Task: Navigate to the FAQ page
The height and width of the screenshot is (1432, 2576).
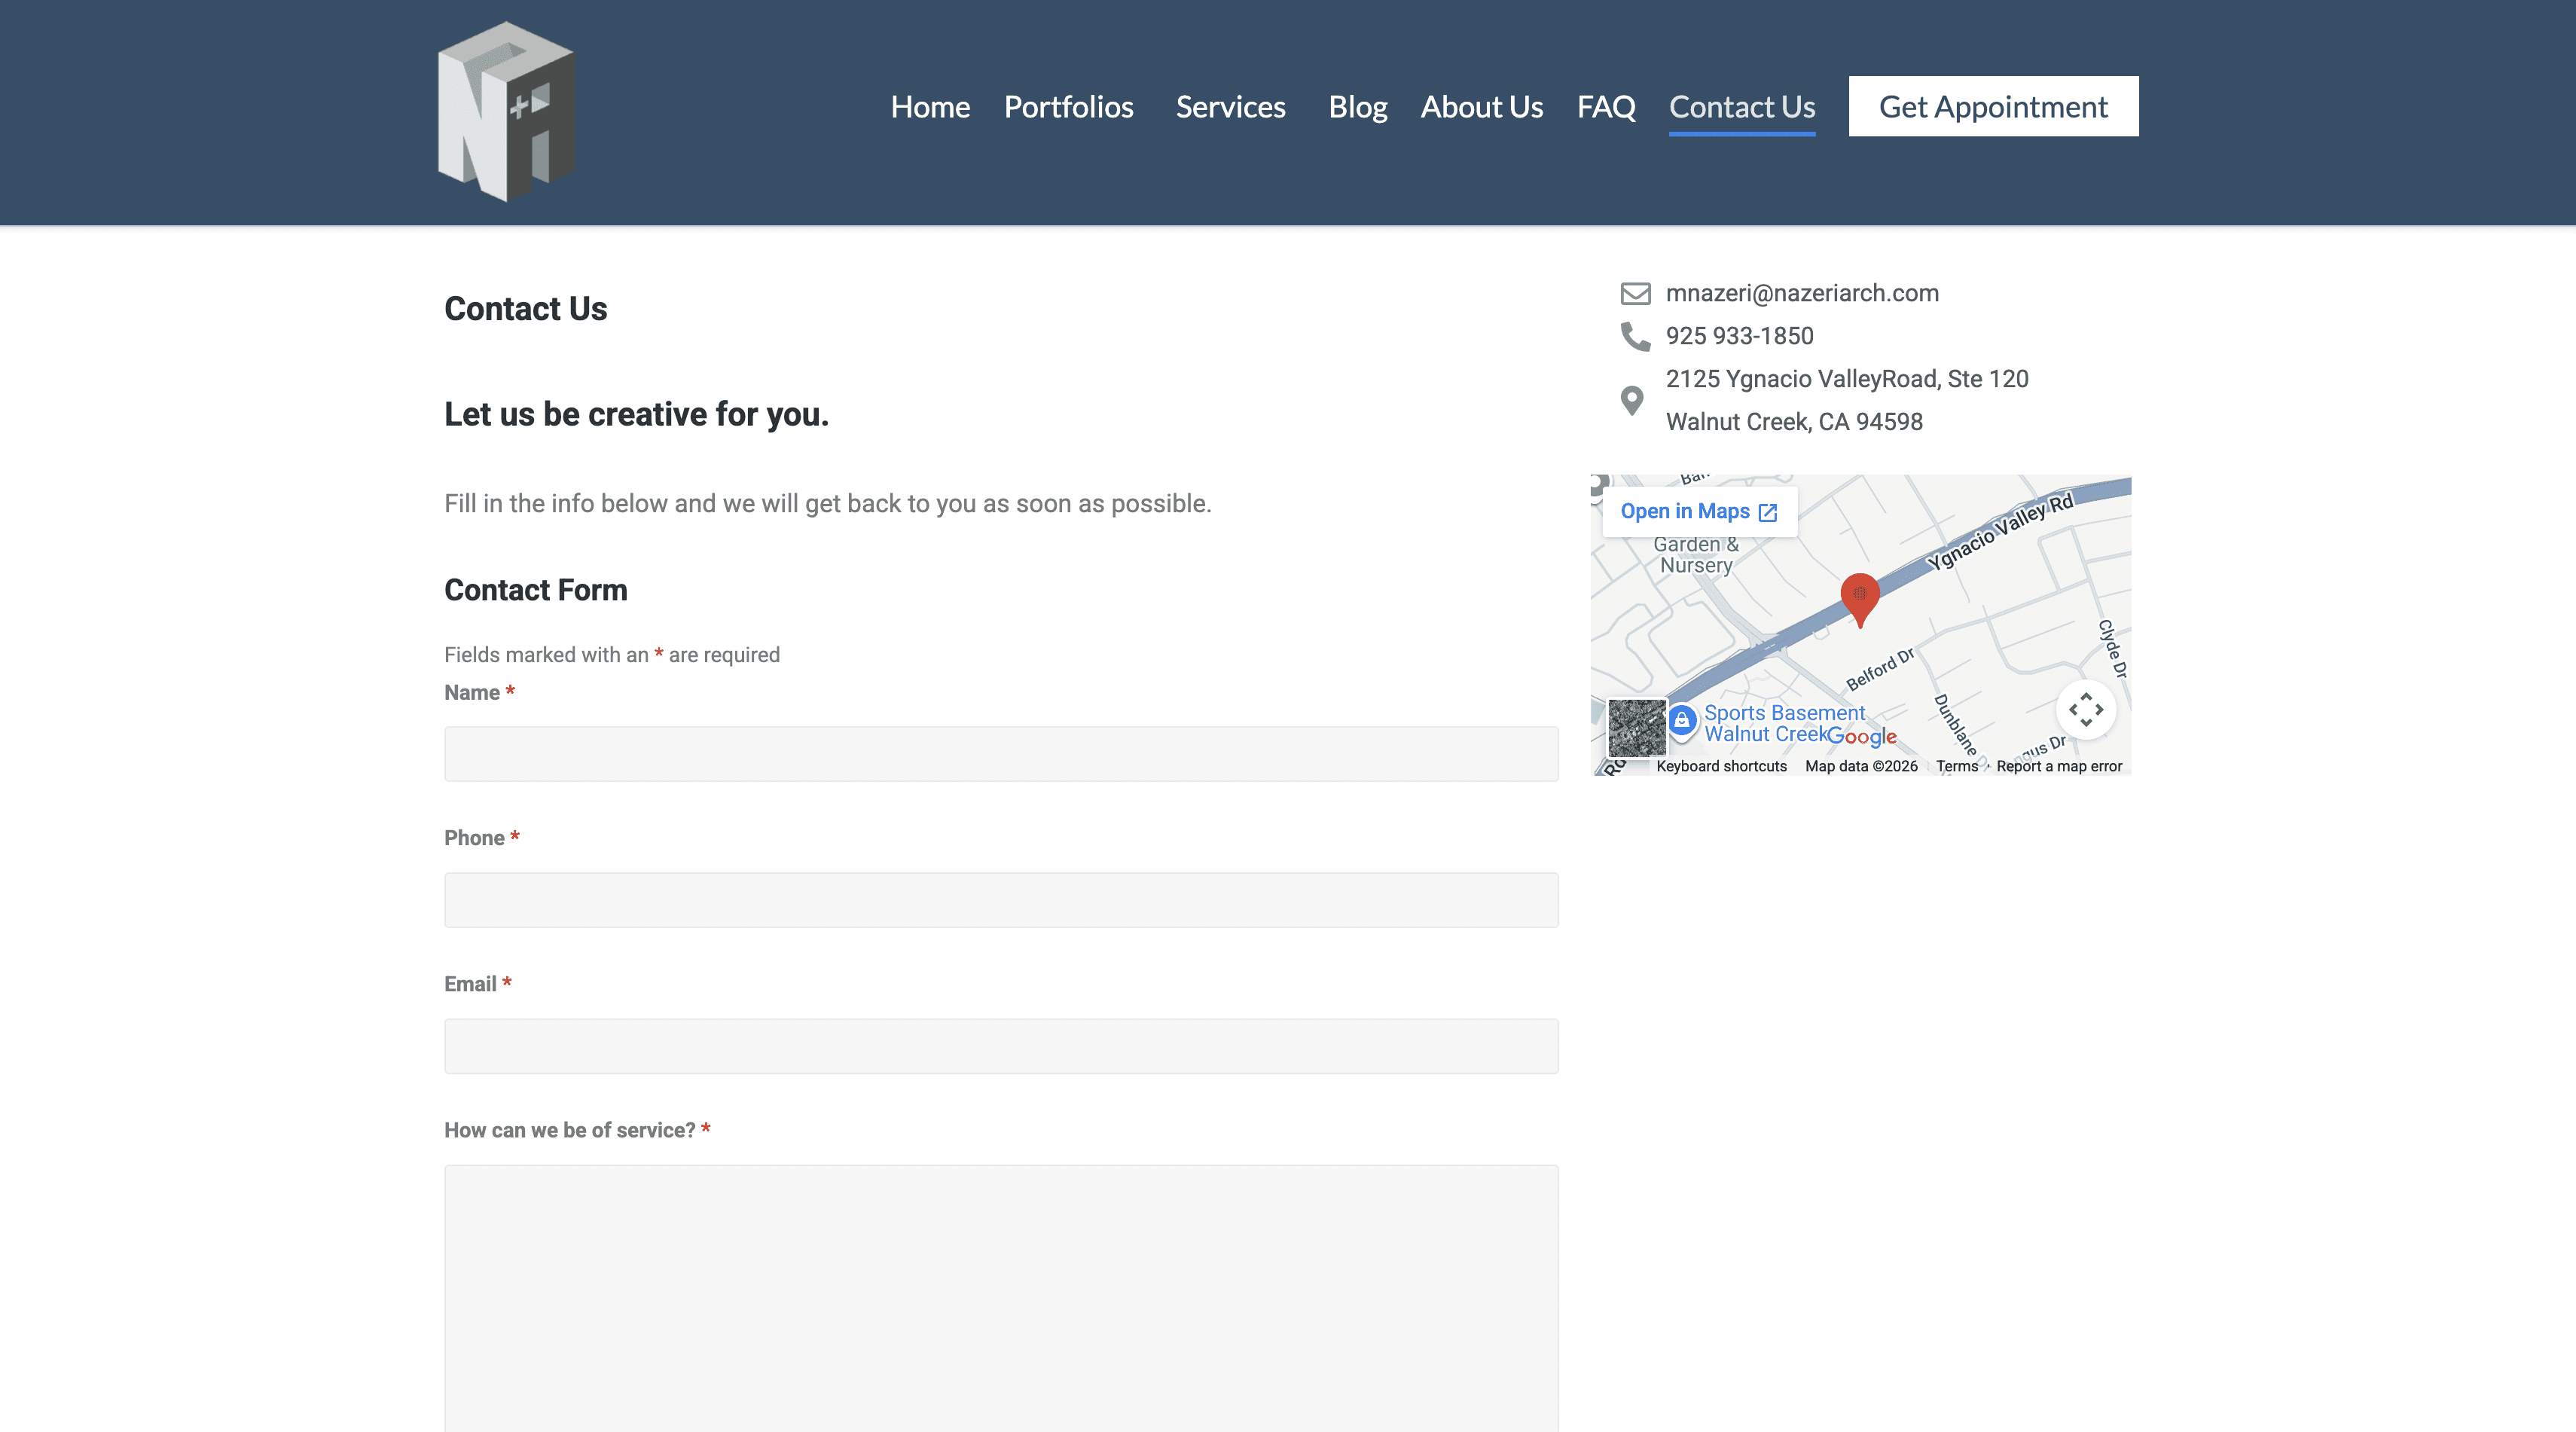Action: point(1606,107)
